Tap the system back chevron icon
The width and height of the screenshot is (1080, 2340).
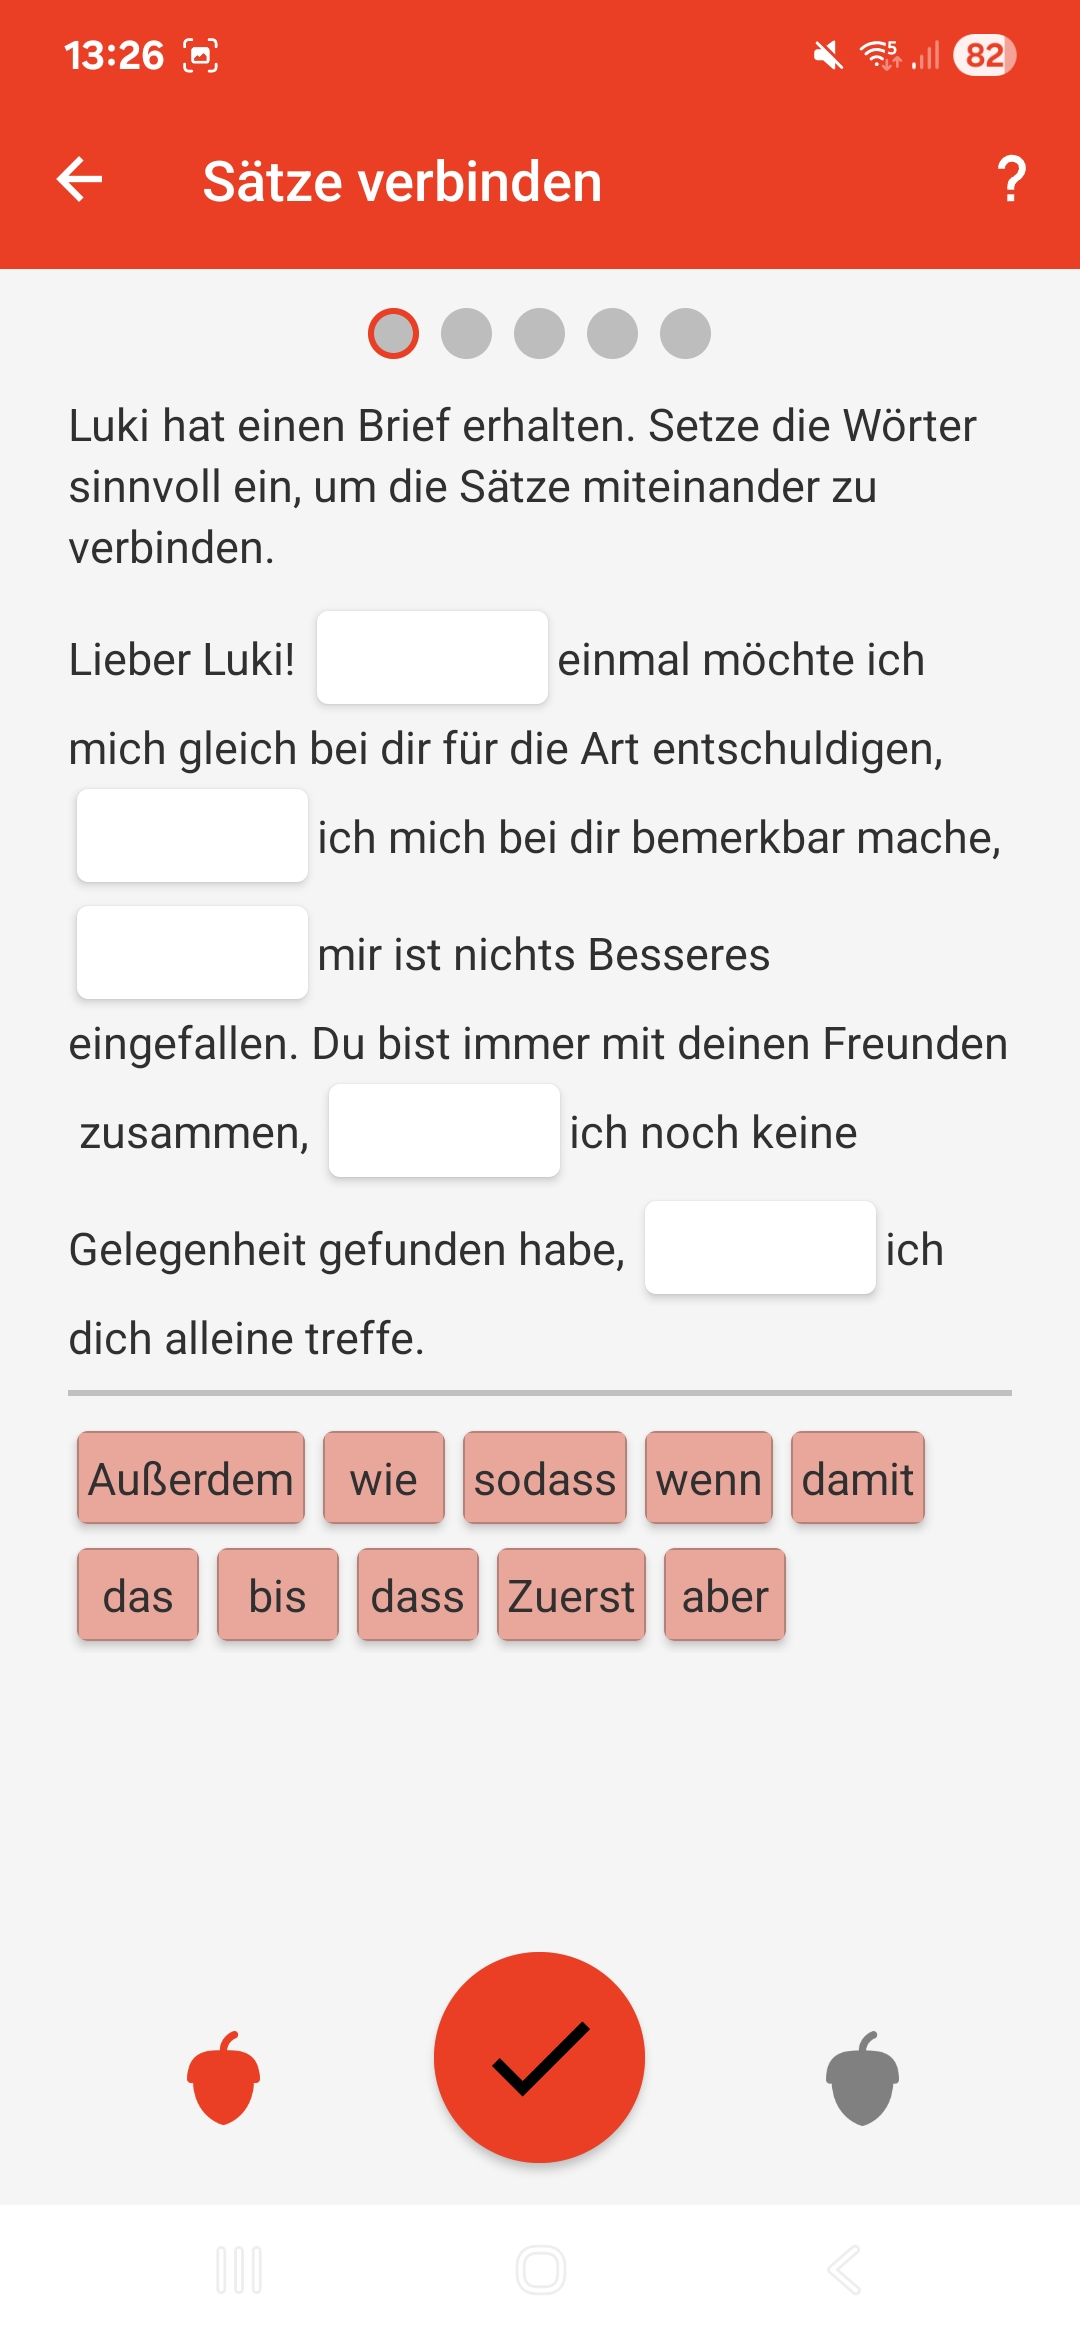(x=844, y=2270)
